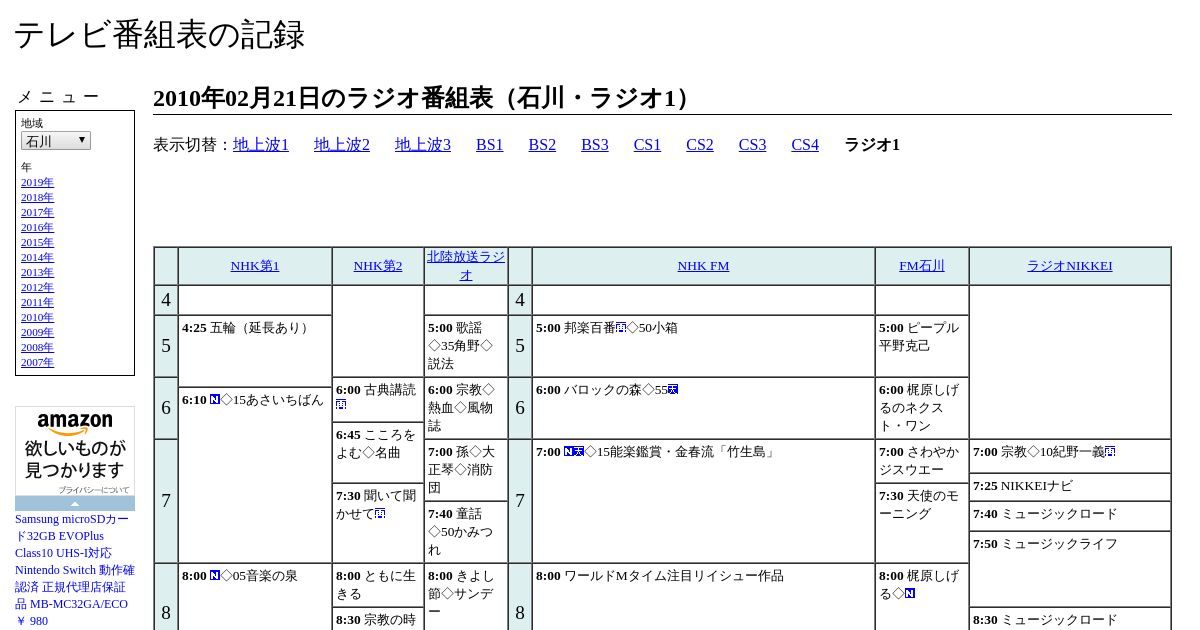Open the NHK第2 station header link
The width and height of the screenshot is (1200, 630).
[378, 266]
